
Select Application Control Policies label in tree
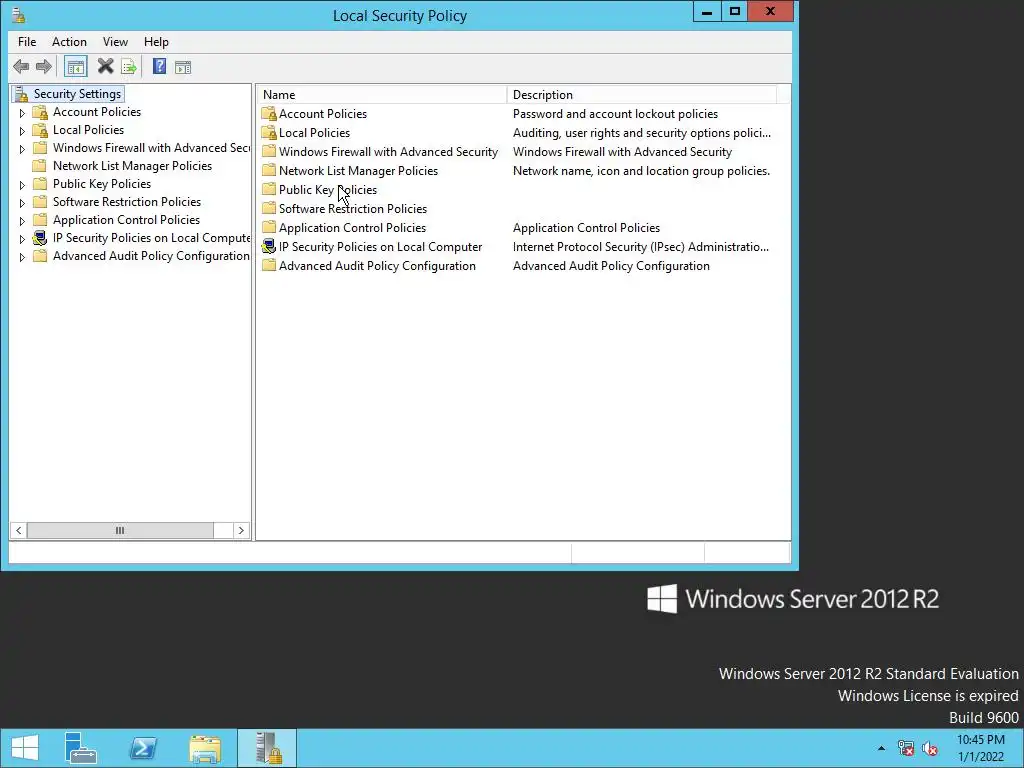(x=126, y=220)
